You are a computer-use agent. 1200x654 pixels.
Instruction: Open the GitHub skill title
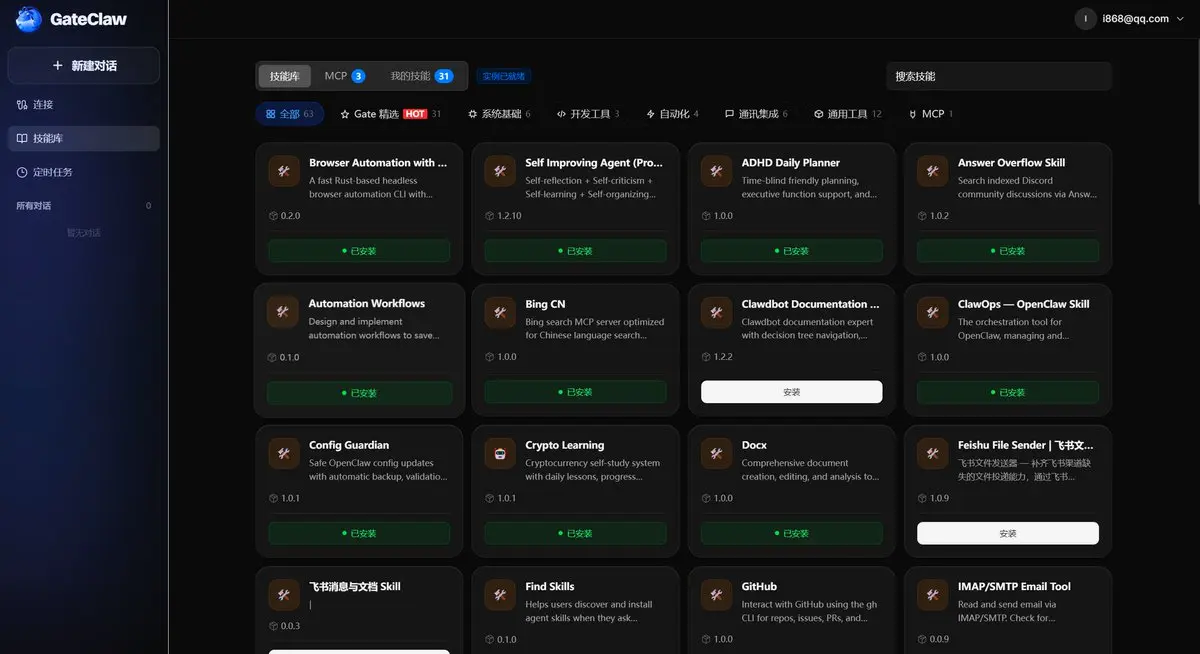click(759, 586)
